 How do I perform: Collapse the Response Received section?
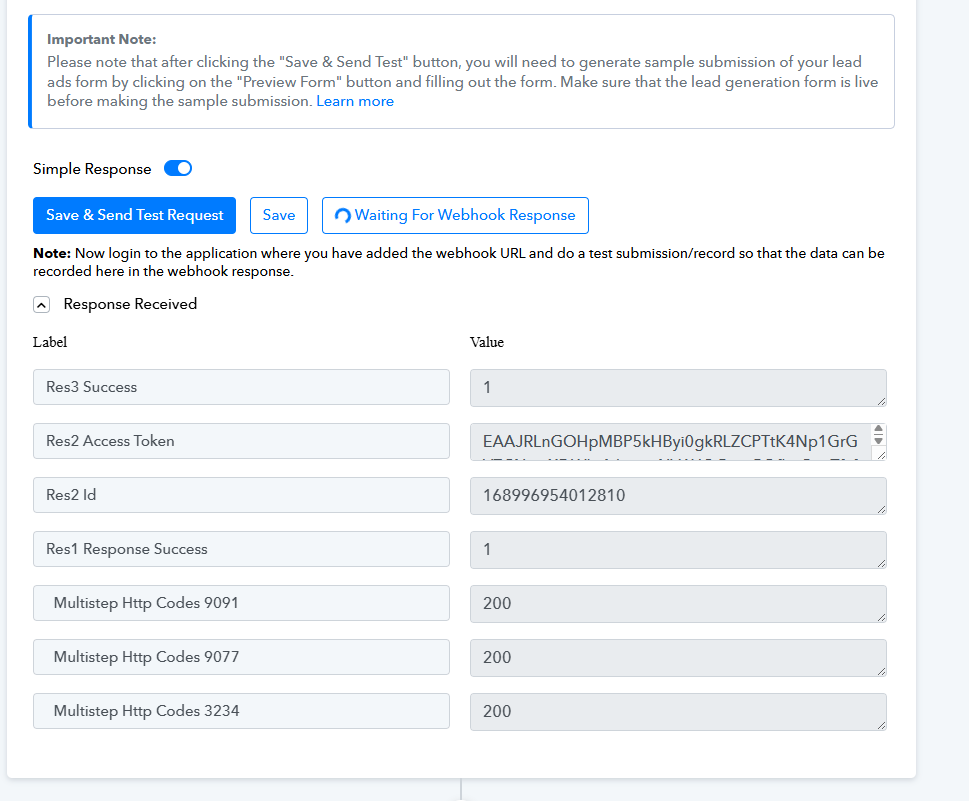click(42, 305)
